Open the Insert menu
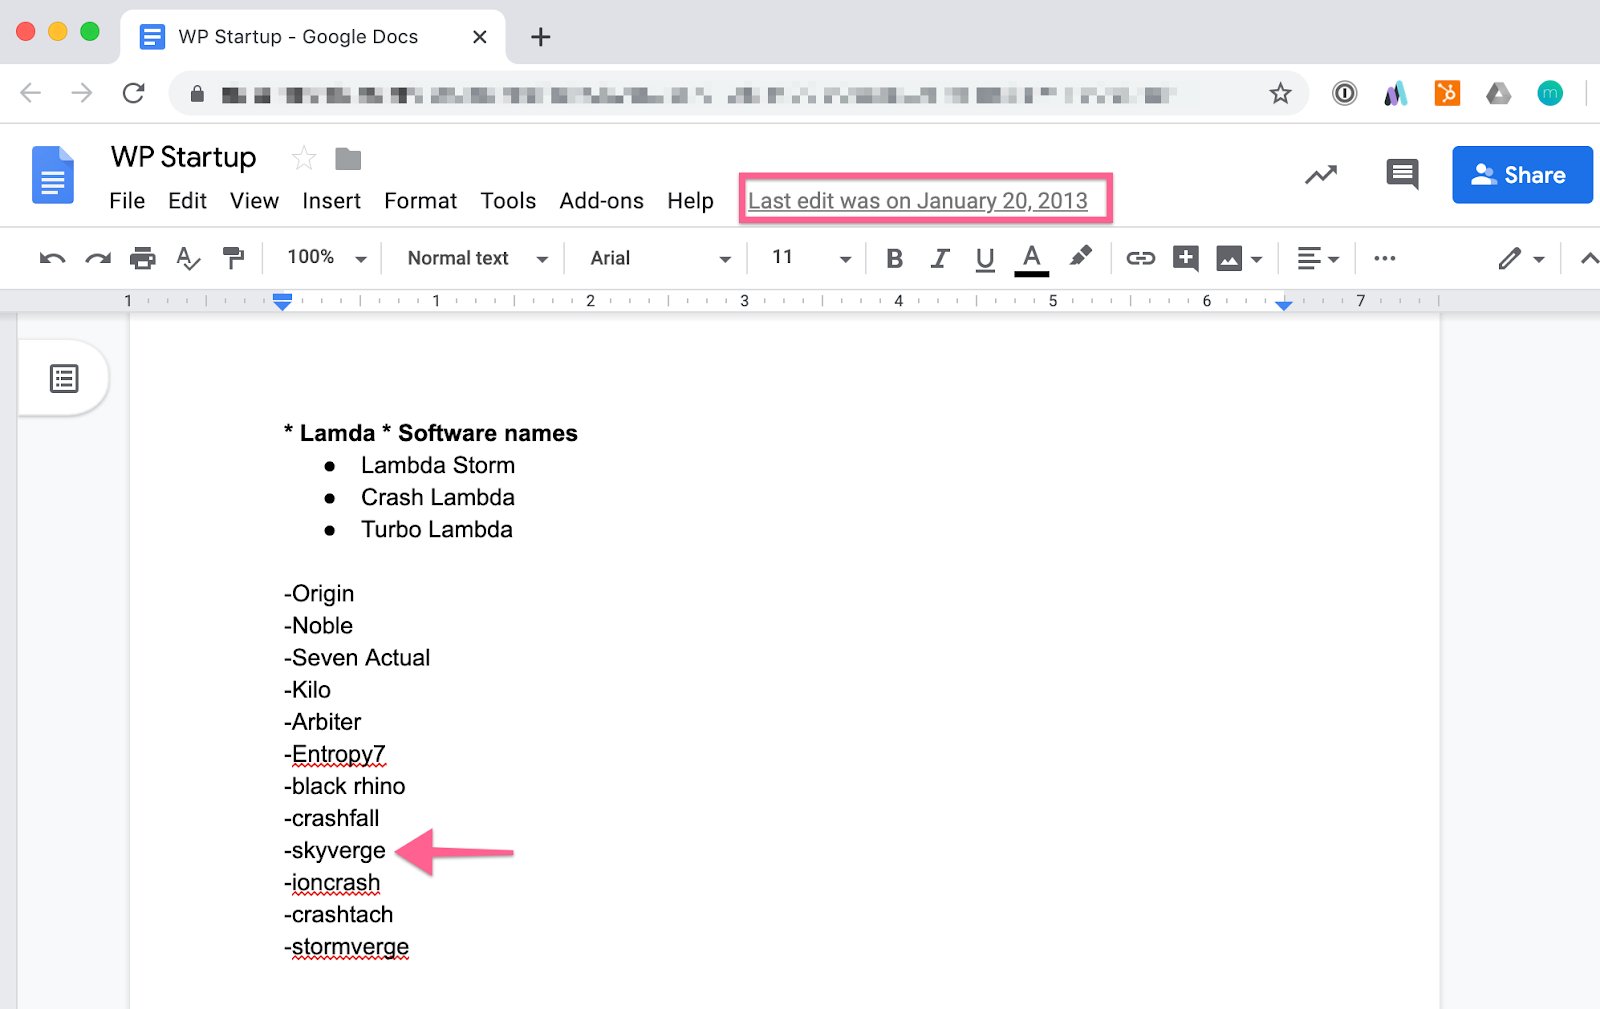This screenshot has height=1009, width=1600. tap(331, 201)
